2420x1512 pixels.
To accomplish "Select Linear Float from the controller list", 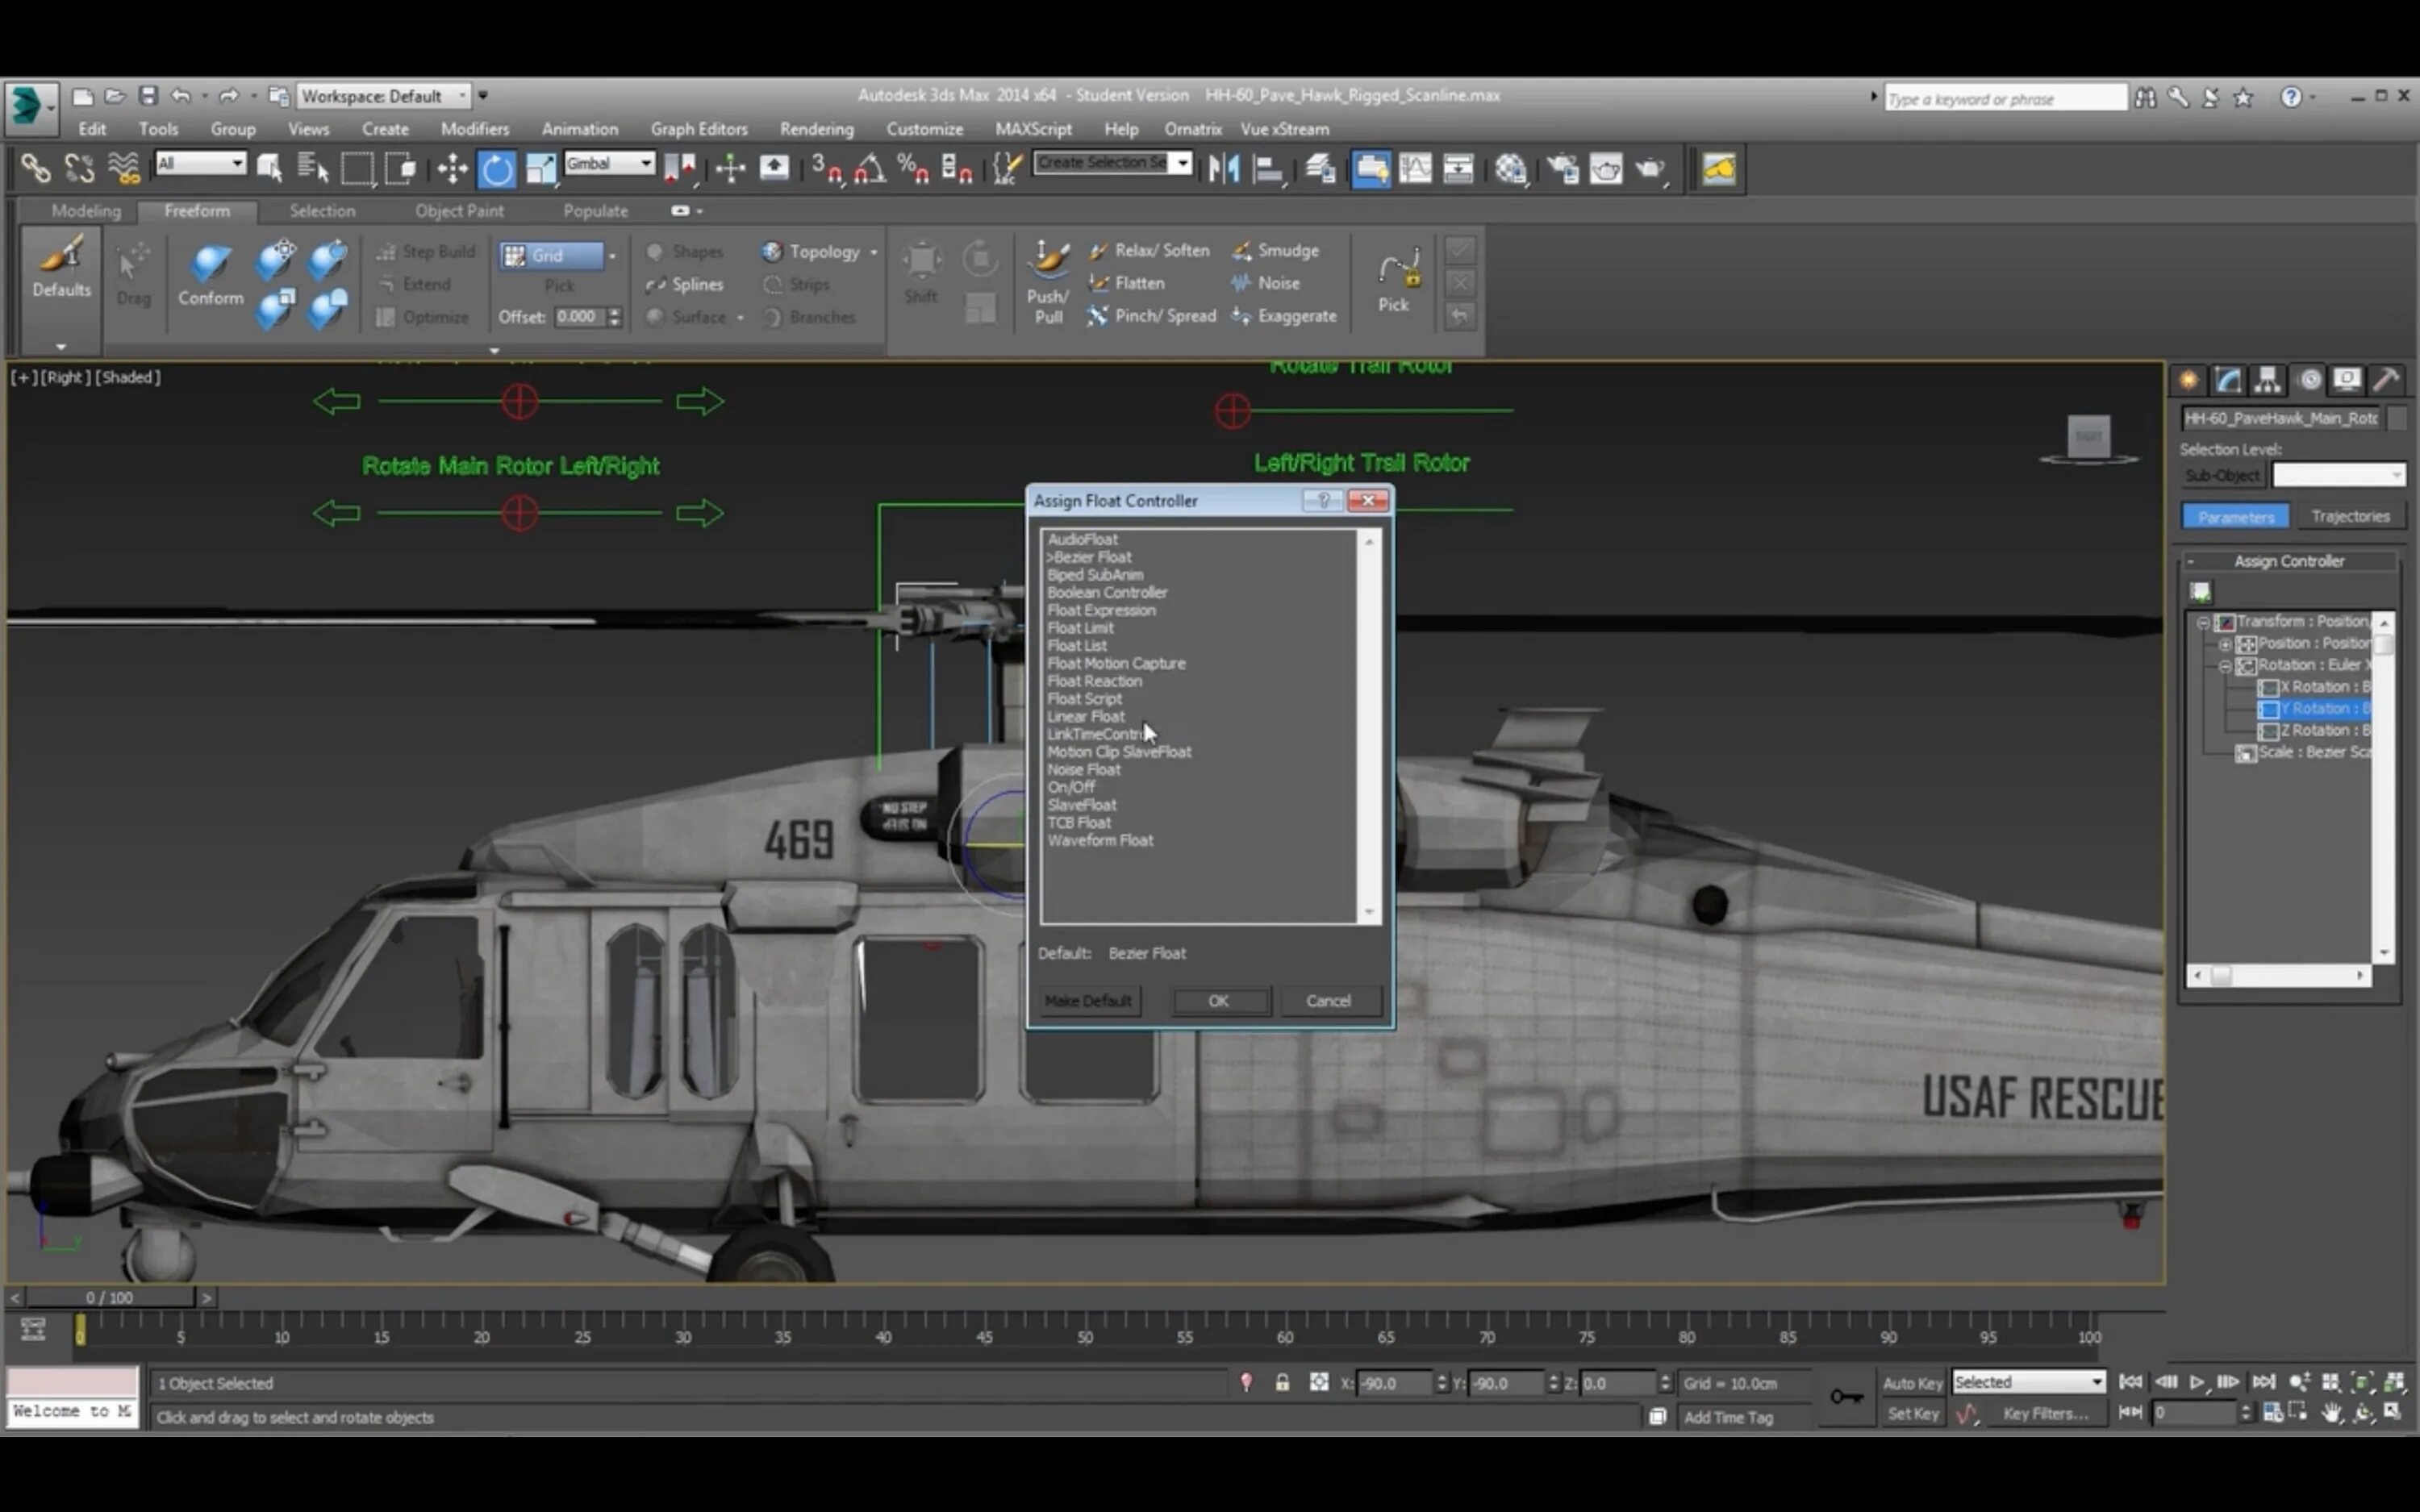I will [1086, 716].
